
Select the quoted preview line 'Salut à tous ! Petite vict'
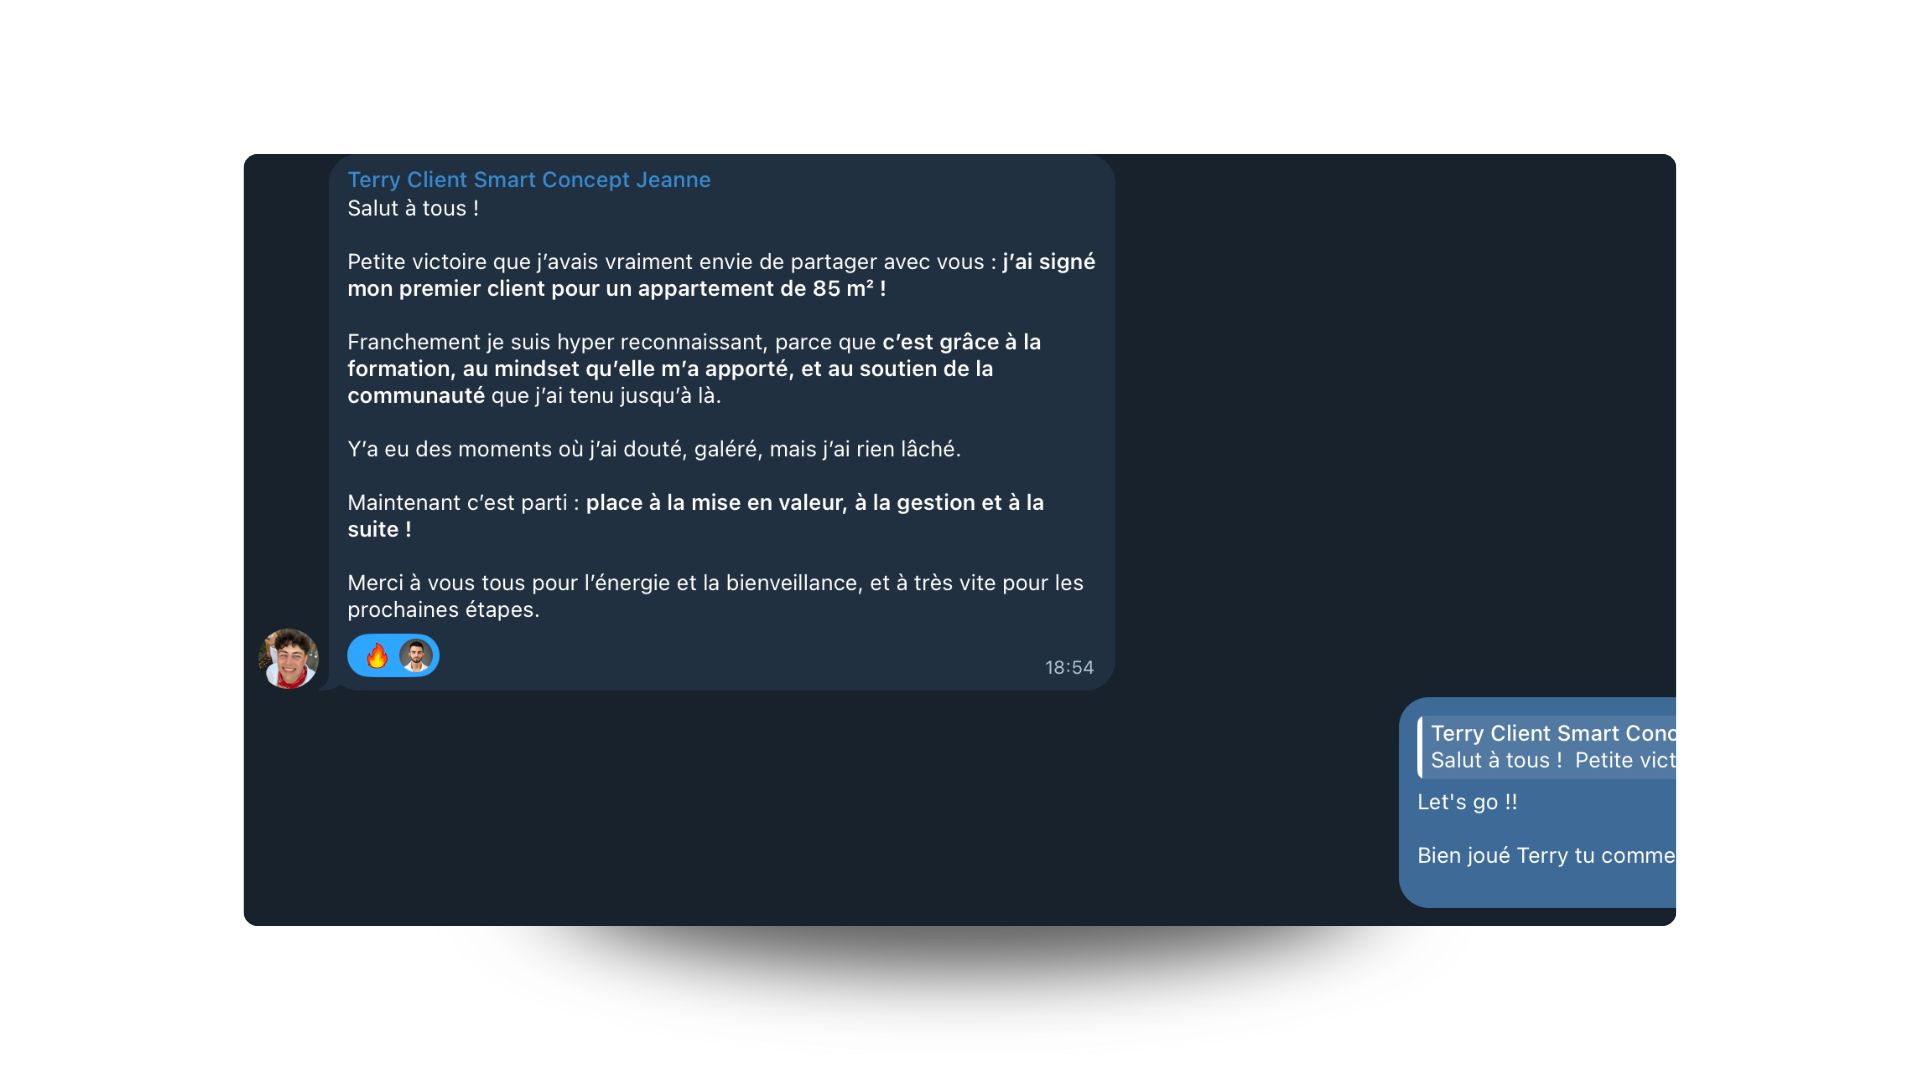point(1553,760)
